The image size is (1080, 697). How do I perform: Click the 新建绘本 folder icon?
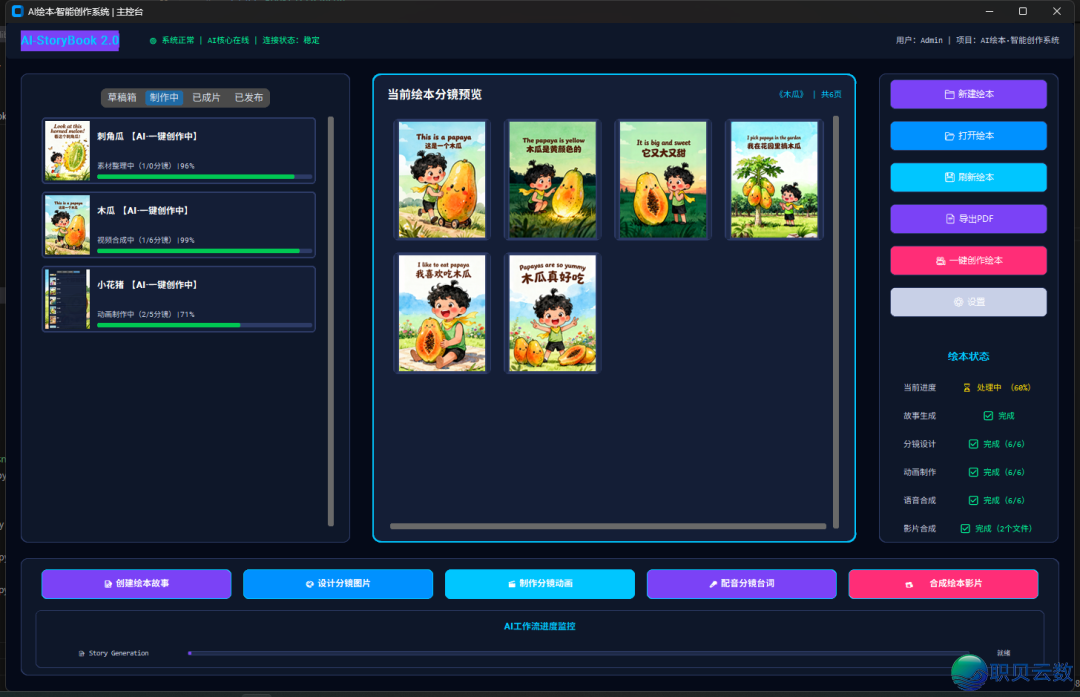(x=949, y=94)
